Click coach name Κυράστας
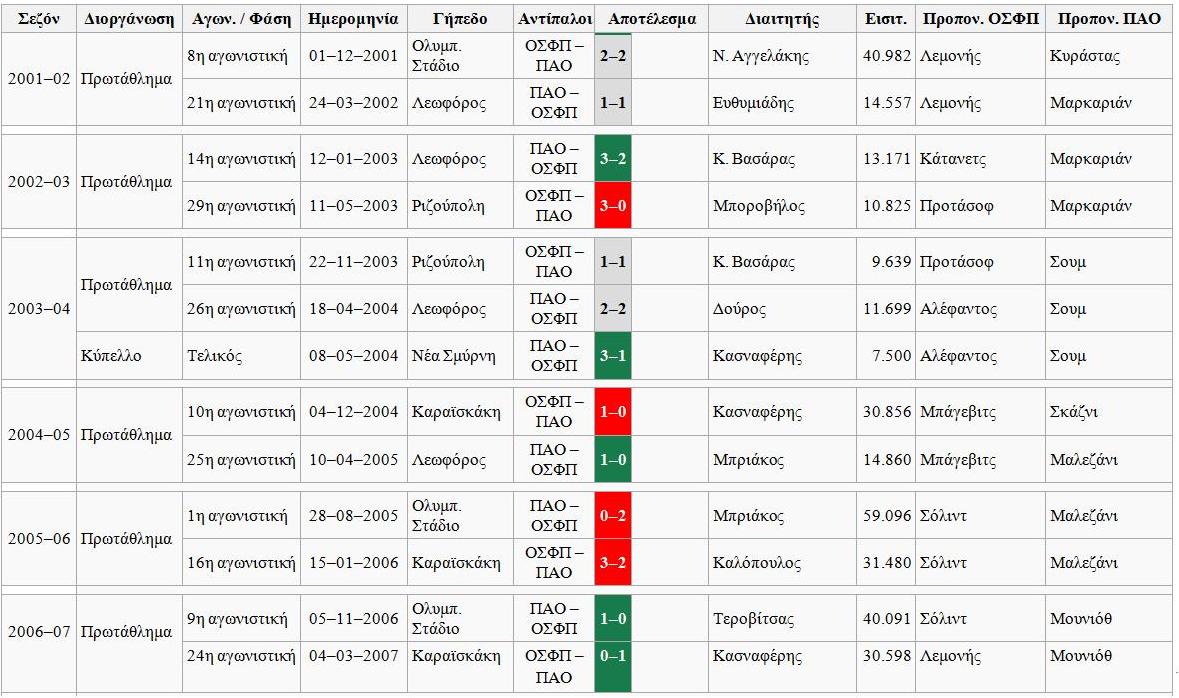 click(1084, 57)
